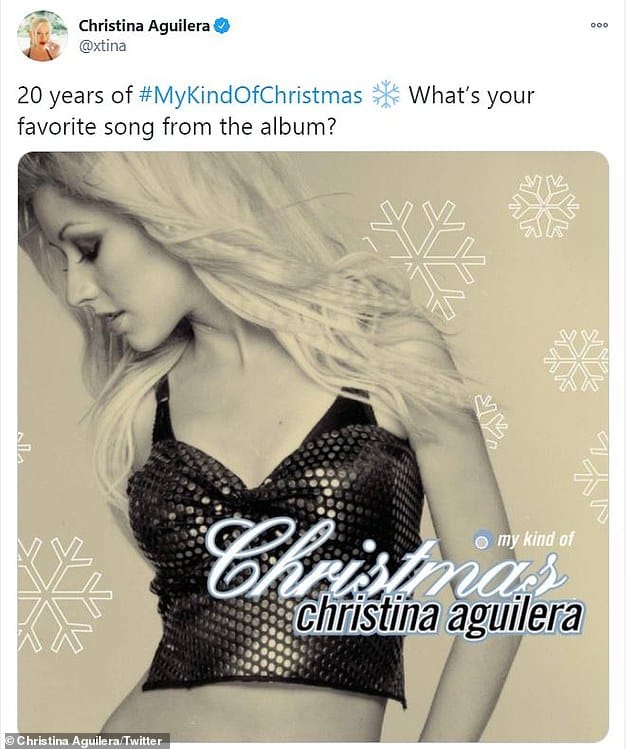Click the snowflake emoji in the tweet text
This screenshot has height=749, width=634.
tap(386, 95)
